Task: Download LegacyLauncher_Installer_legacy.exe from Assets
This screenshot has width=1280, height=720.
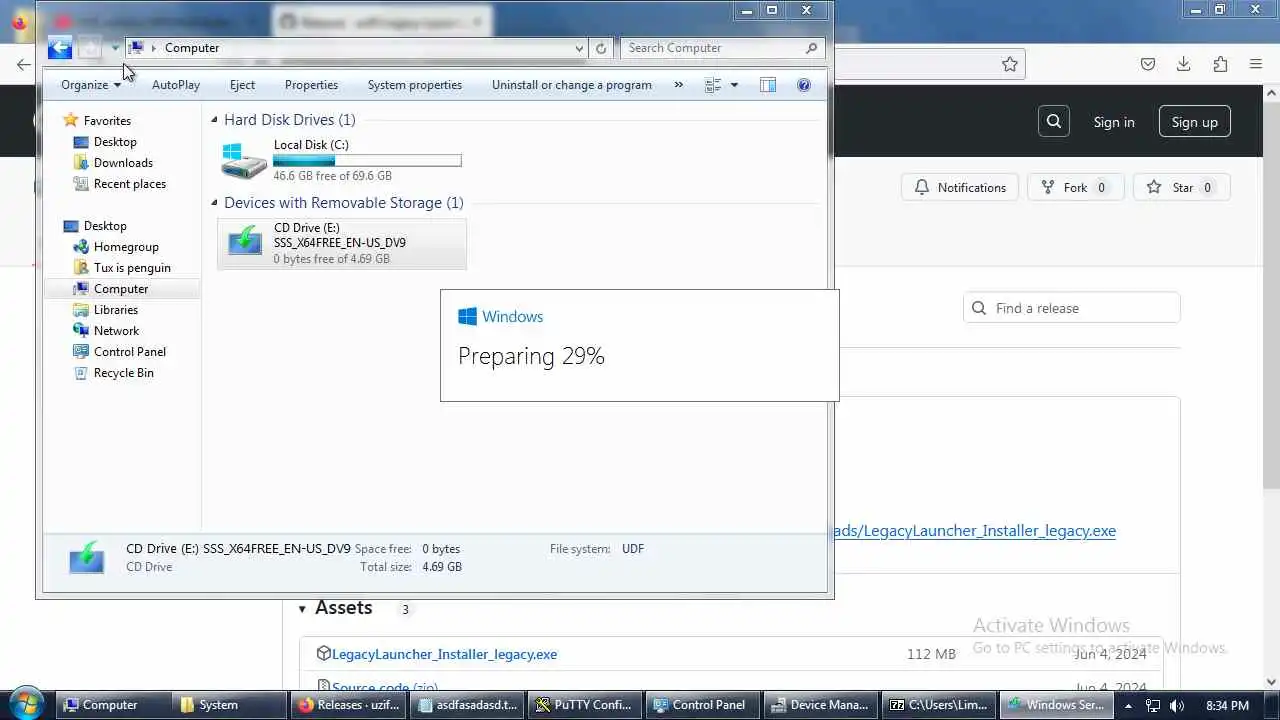Action: [444, 654]
